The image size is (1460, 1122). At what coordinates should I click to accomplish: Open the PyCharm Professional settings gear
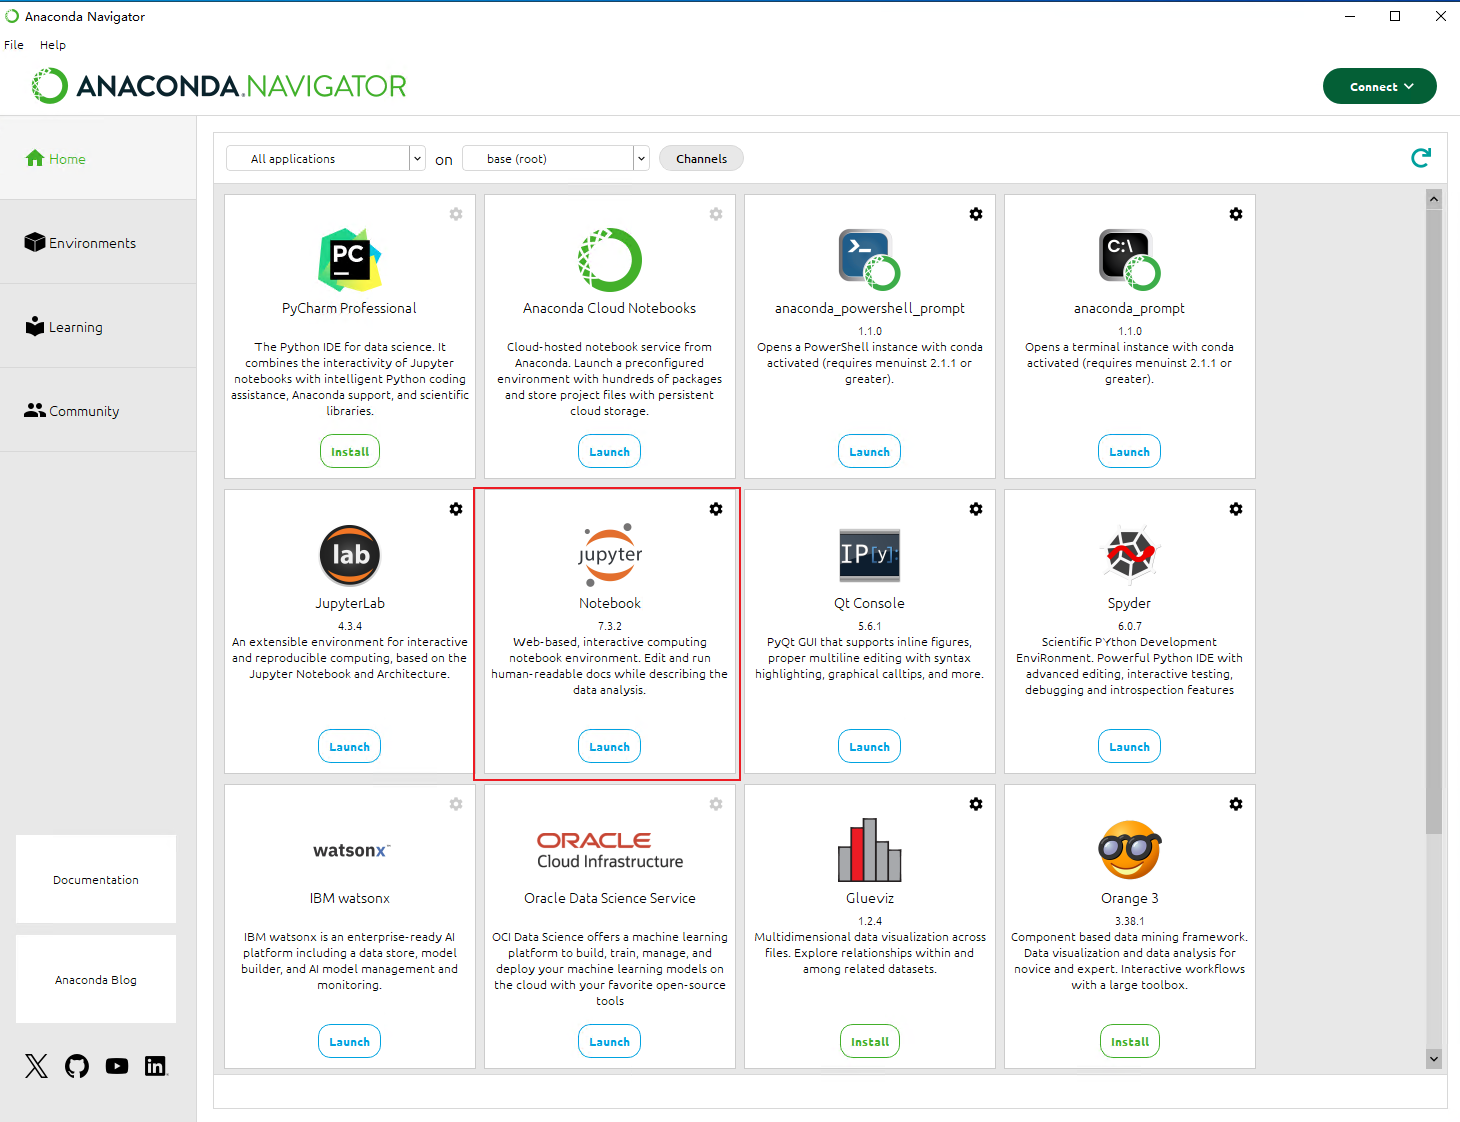tap(456, 214)
